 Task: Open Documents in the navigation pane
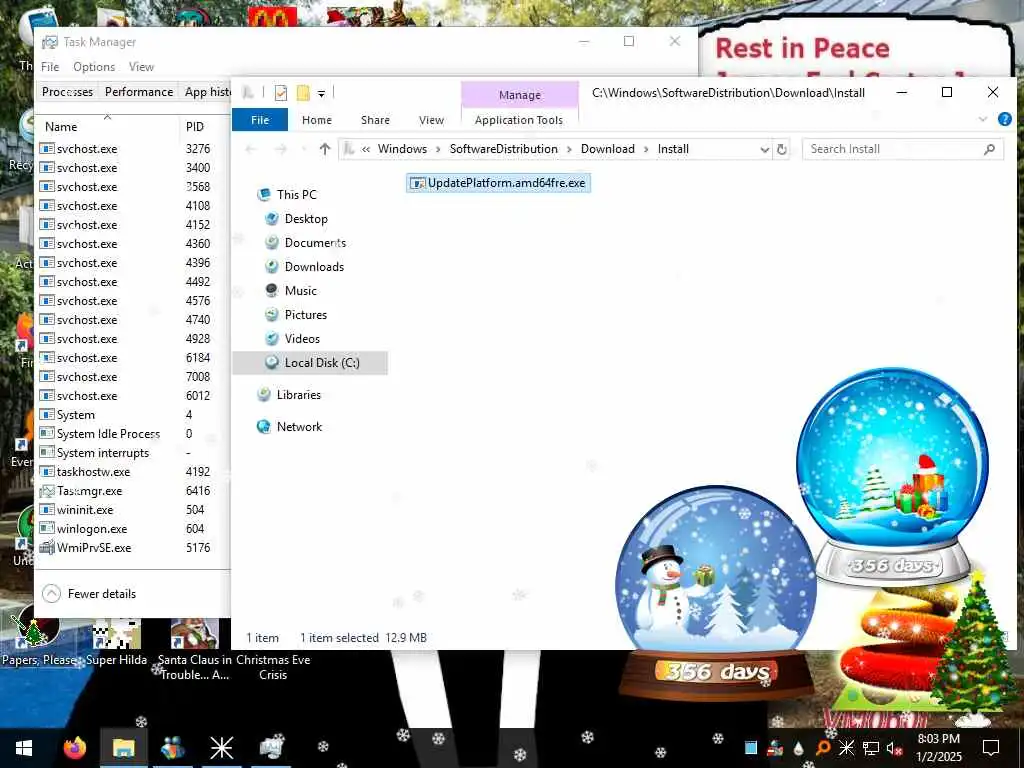pos(315,243)
